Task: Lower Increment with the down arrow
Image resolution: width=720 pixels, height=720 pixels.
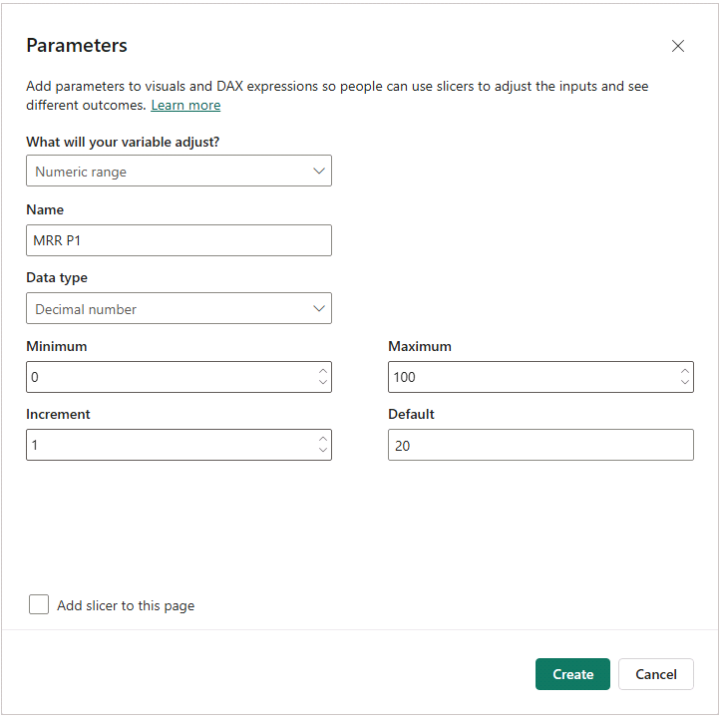Action: click(323, 451)
